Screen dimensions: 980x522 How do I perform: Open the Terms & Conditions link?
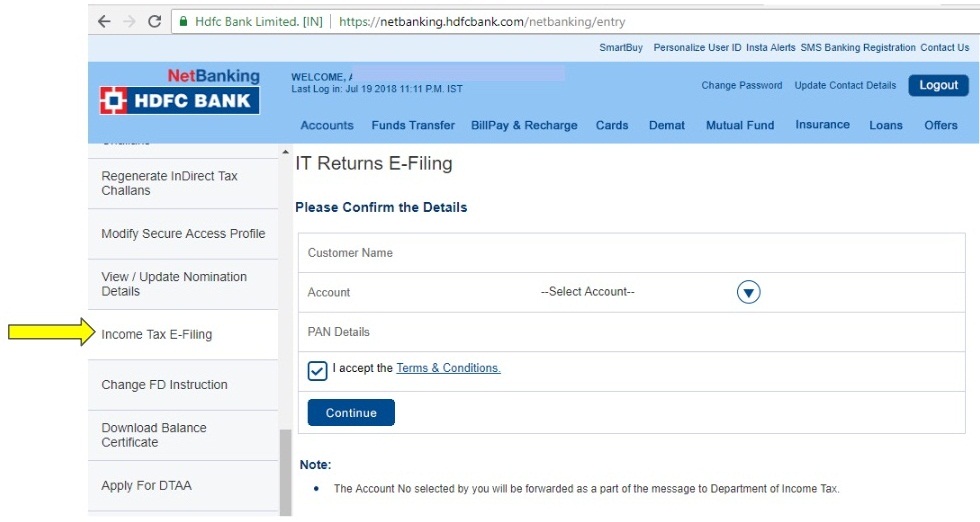coord(448,368)
